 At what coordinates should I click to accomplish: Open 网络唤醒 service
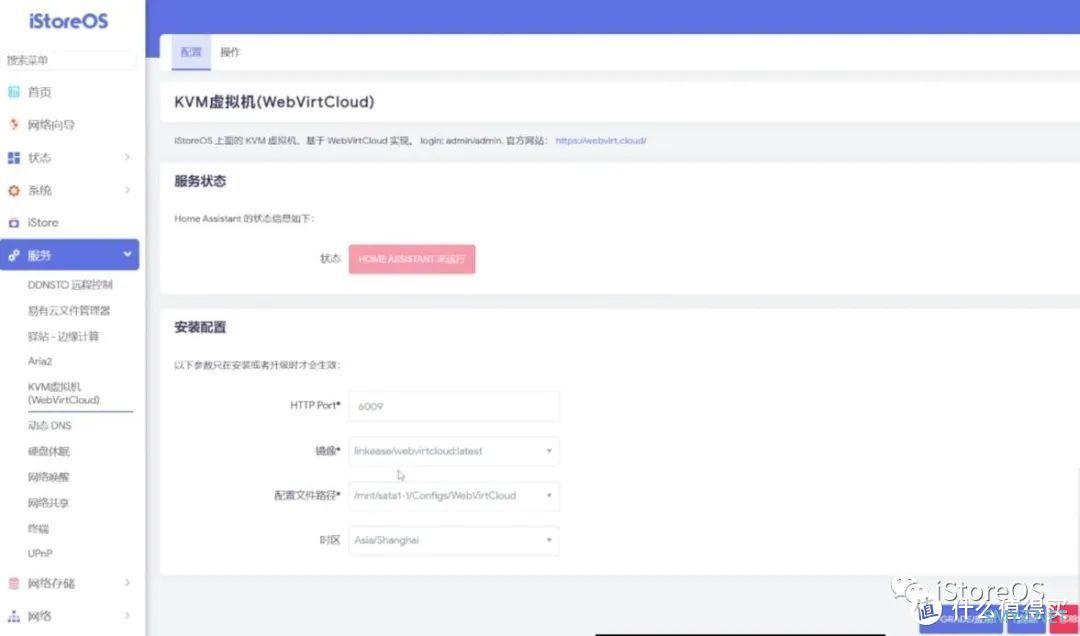click(x=48, y=478)
